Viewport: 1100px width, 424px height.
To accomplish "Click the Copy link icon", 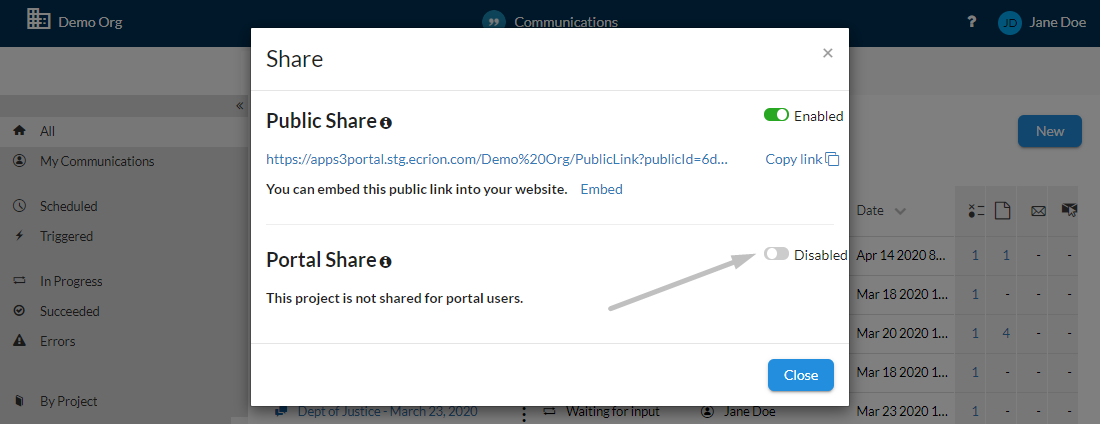I will point(832,159).
